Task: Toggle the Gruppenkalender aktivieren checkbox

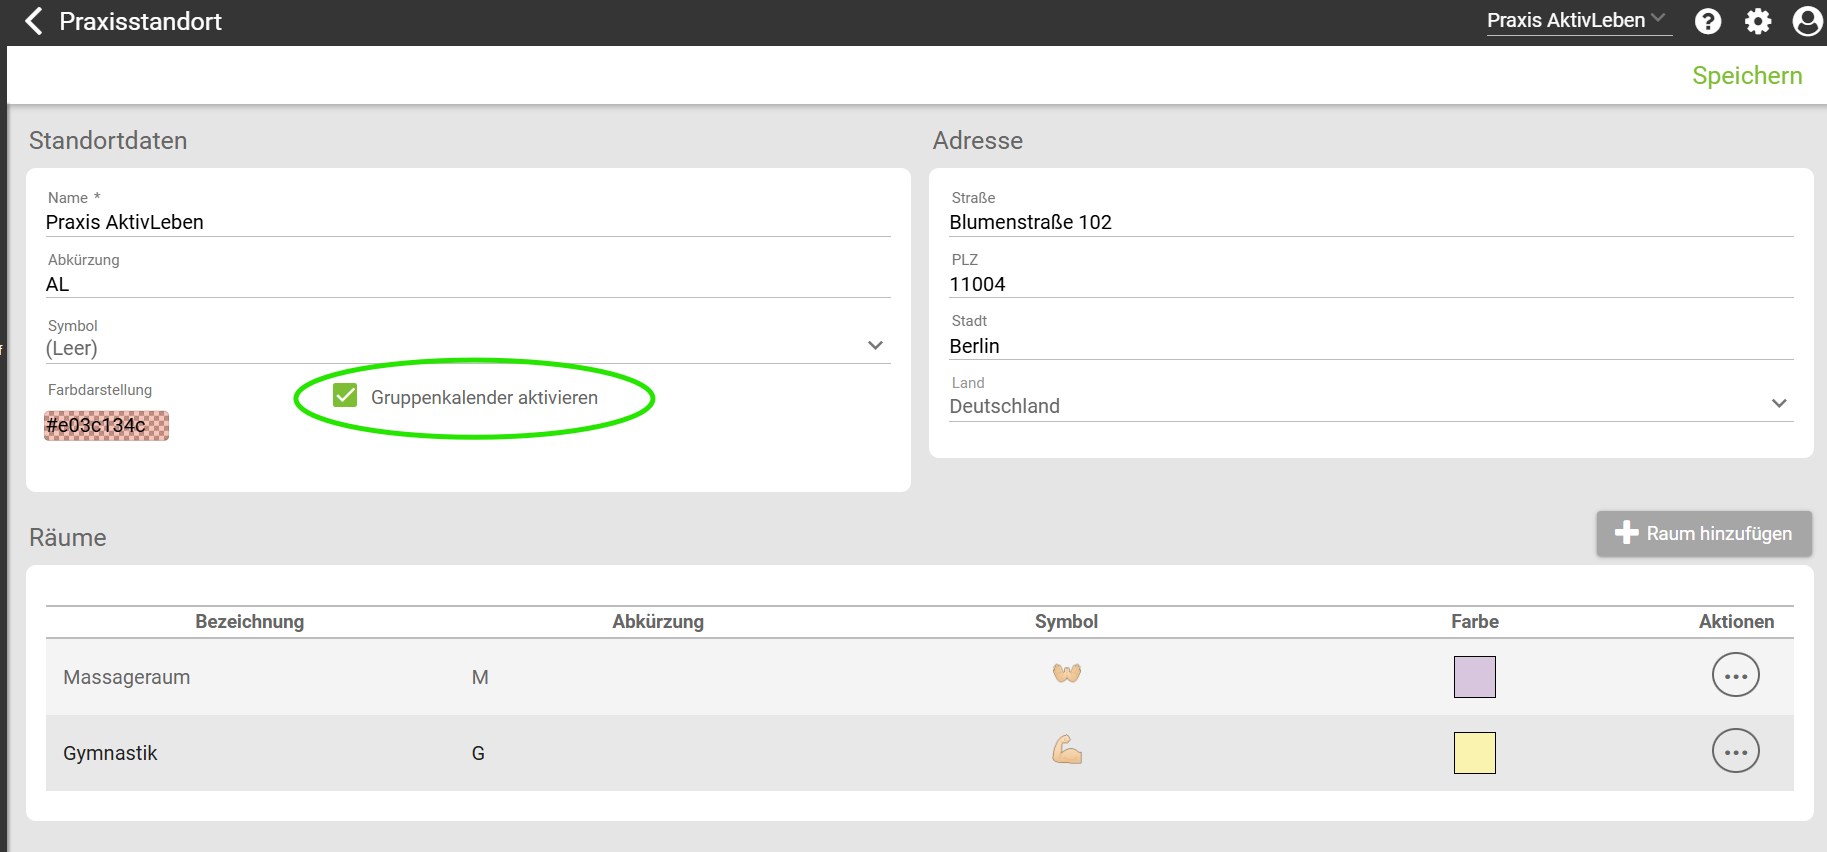Action: point(345,396)
